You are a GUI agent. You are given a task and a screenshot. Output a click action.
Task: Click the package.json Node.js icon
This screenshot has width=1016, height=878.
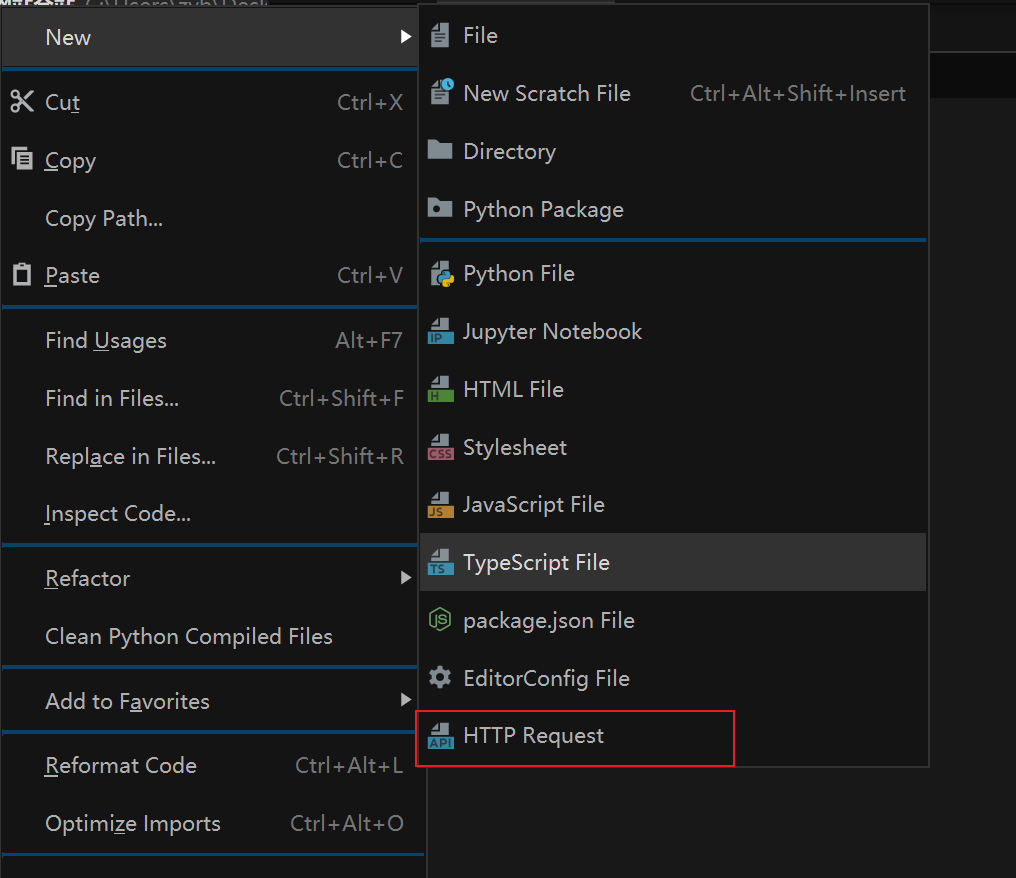440,619
